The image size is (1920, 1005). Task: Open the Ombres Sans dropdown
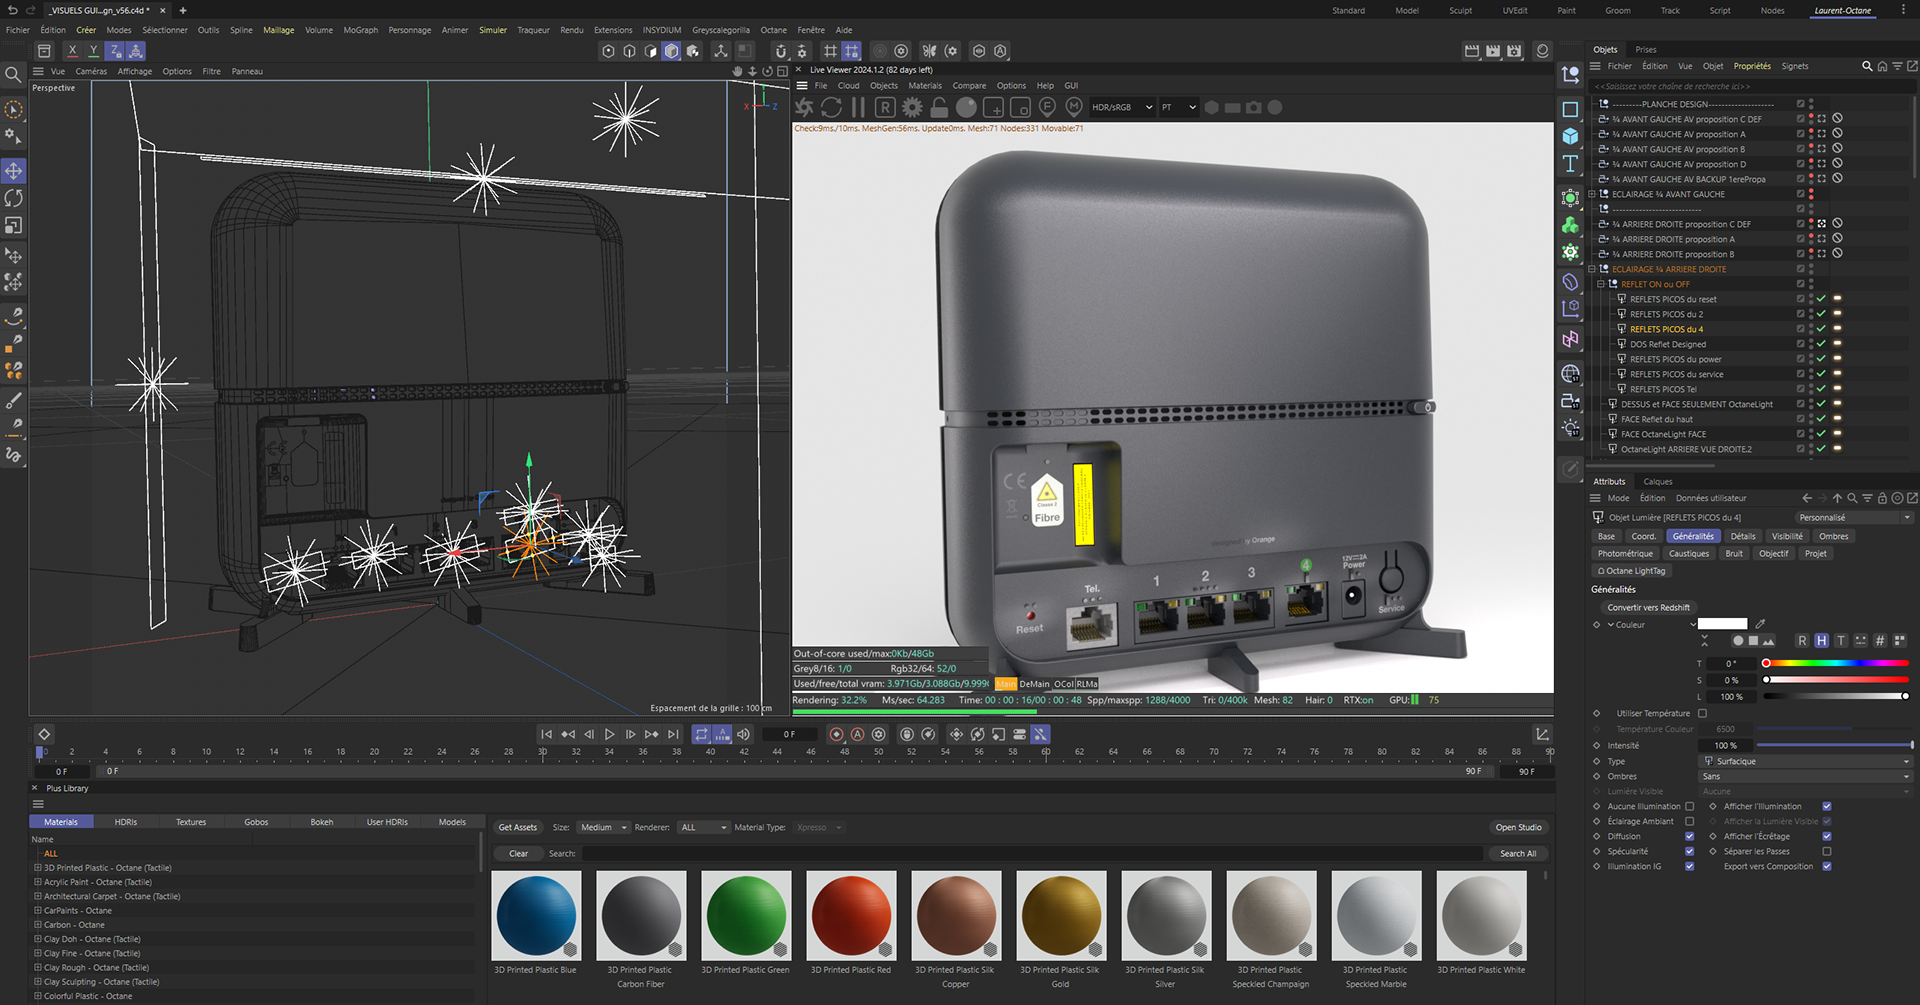click(x=1807, y=776)
